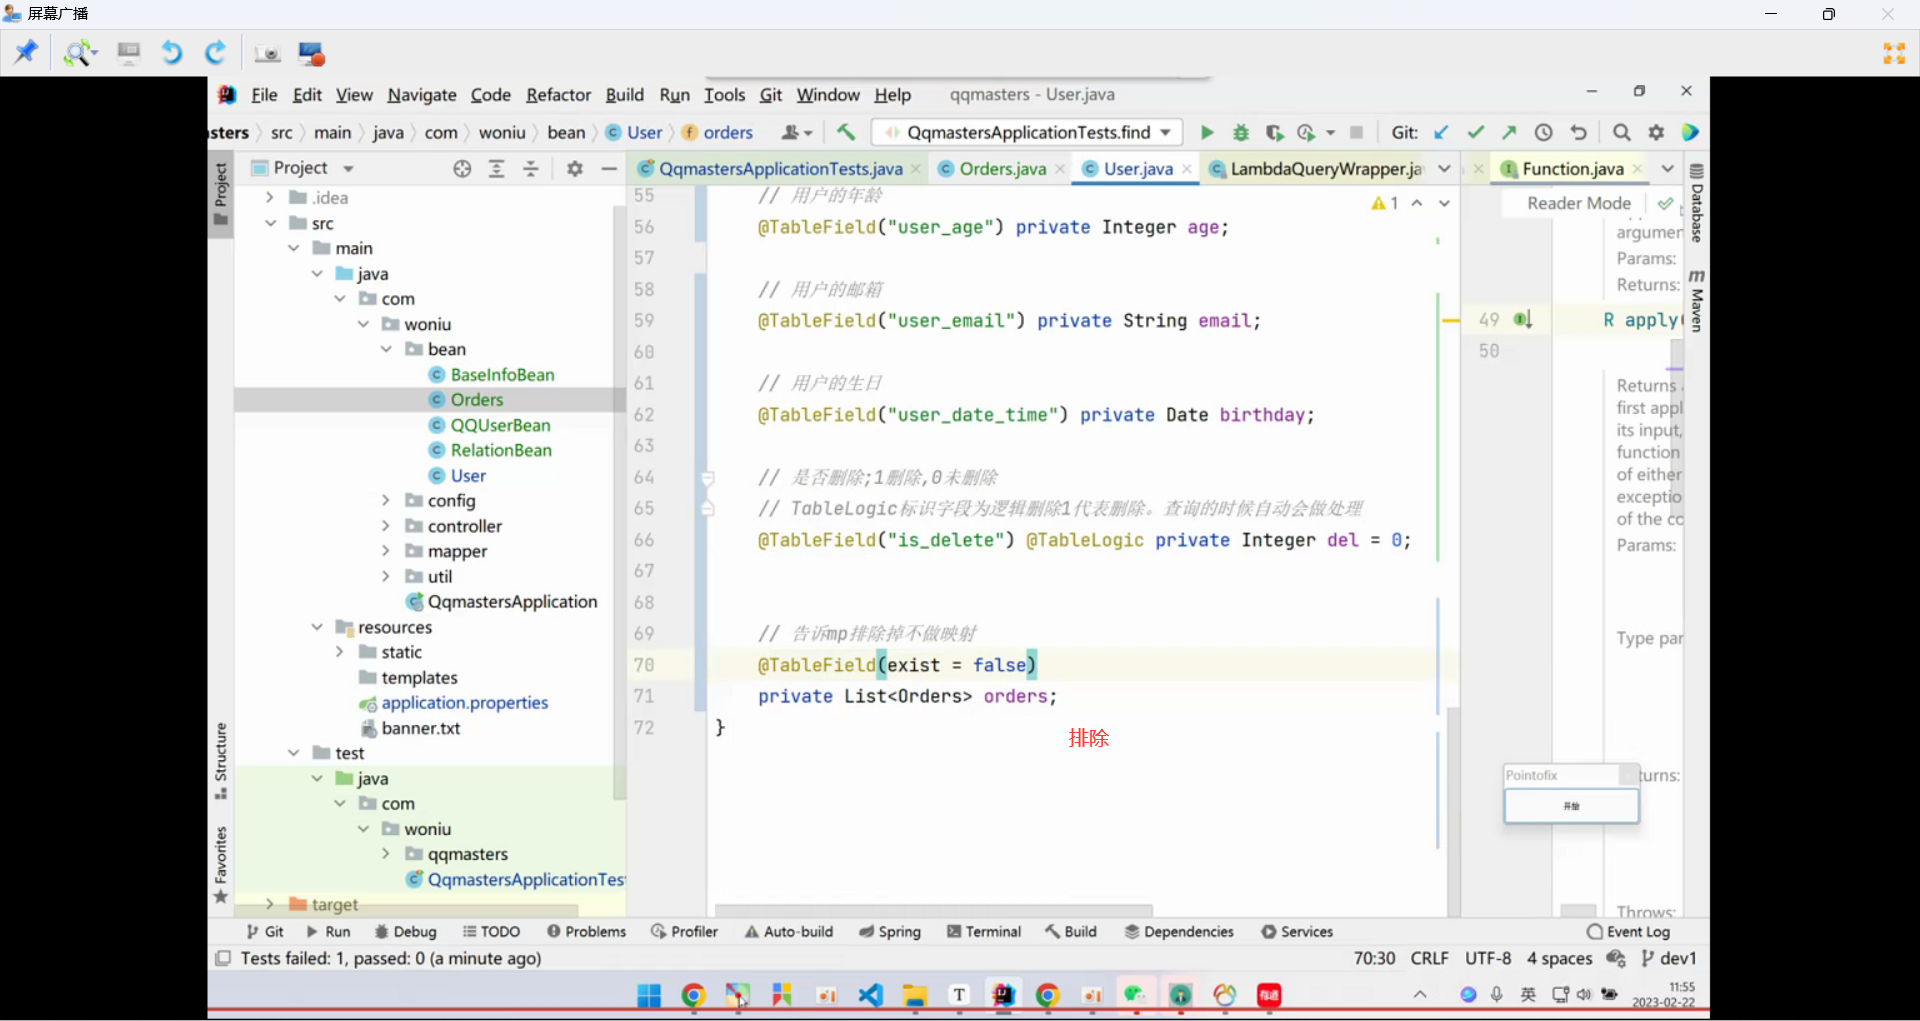Image resolution: width=1920 pixels, height=1021 pixels.
Task: Click Chrome icon in Windows taskbar
Action: pyautogui.click(x=693, y=995)
